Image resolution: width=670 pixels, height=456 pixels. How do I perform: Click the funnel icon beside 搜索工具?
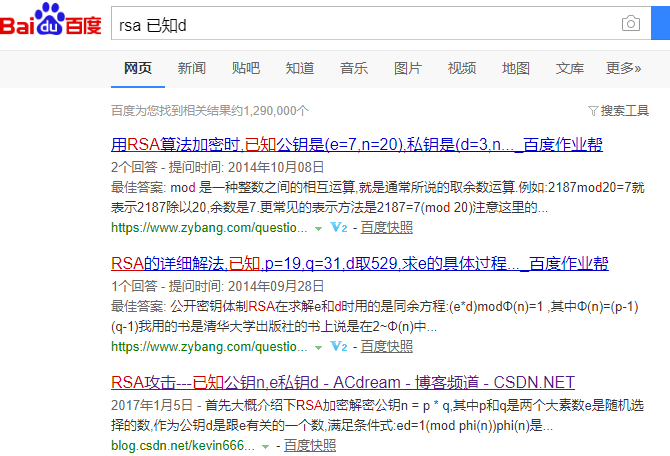coord(593,111)
